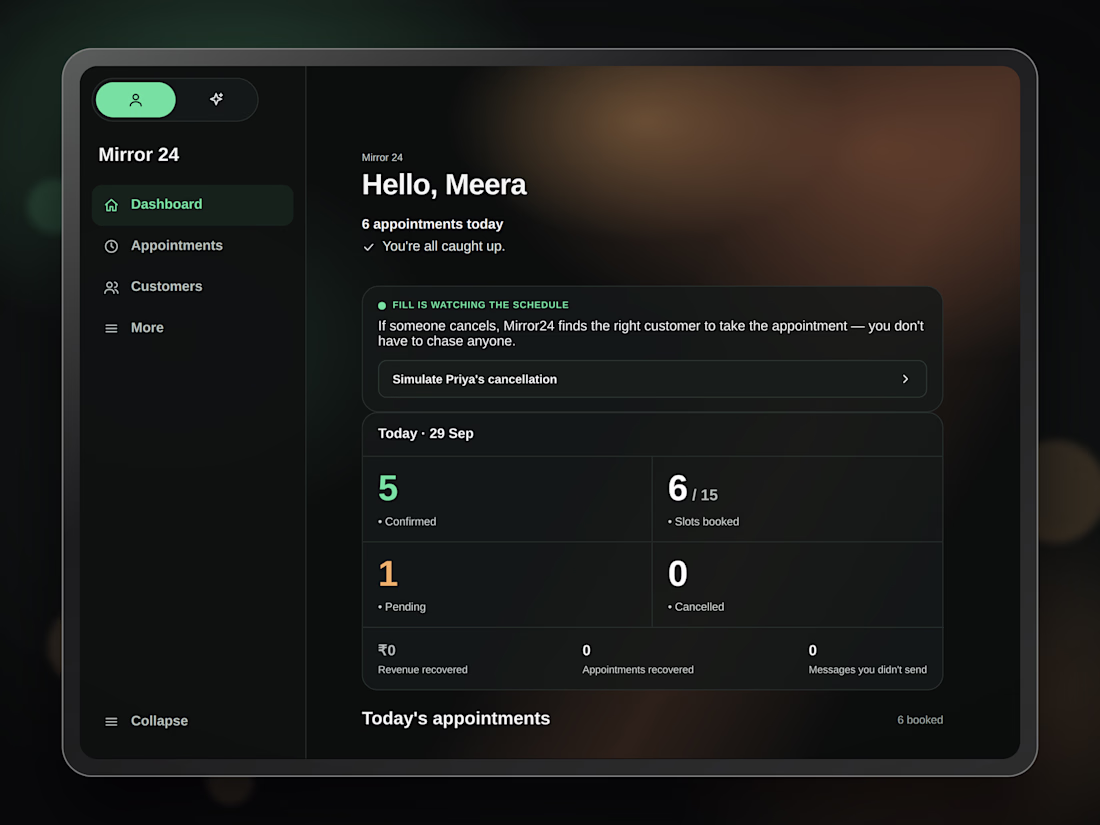Click the 'Today · 29 Sep' header
This screenshot has height=825, width=1100.
pyautogui.click(x=426, y=434)
